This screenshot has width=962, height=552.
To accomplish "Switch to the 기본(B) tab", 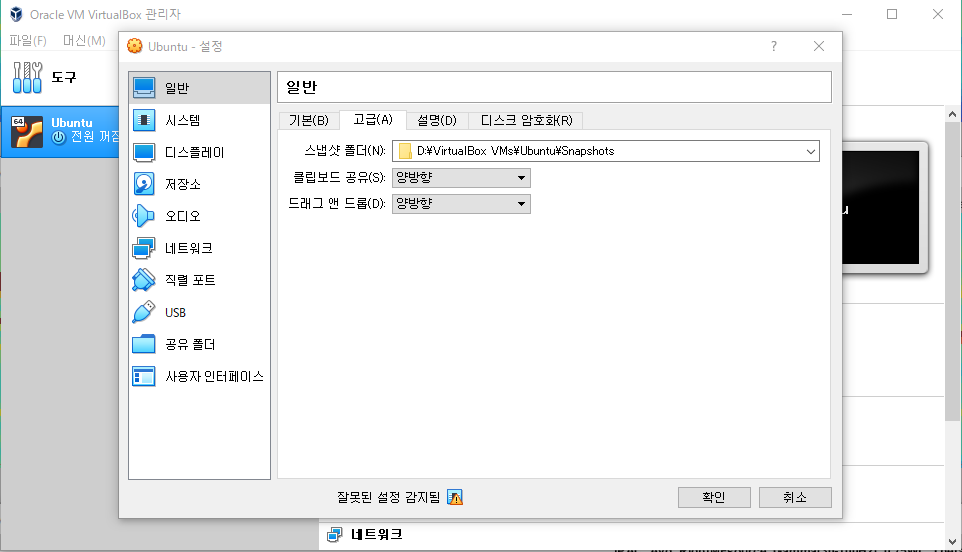I will pos(309,120).
